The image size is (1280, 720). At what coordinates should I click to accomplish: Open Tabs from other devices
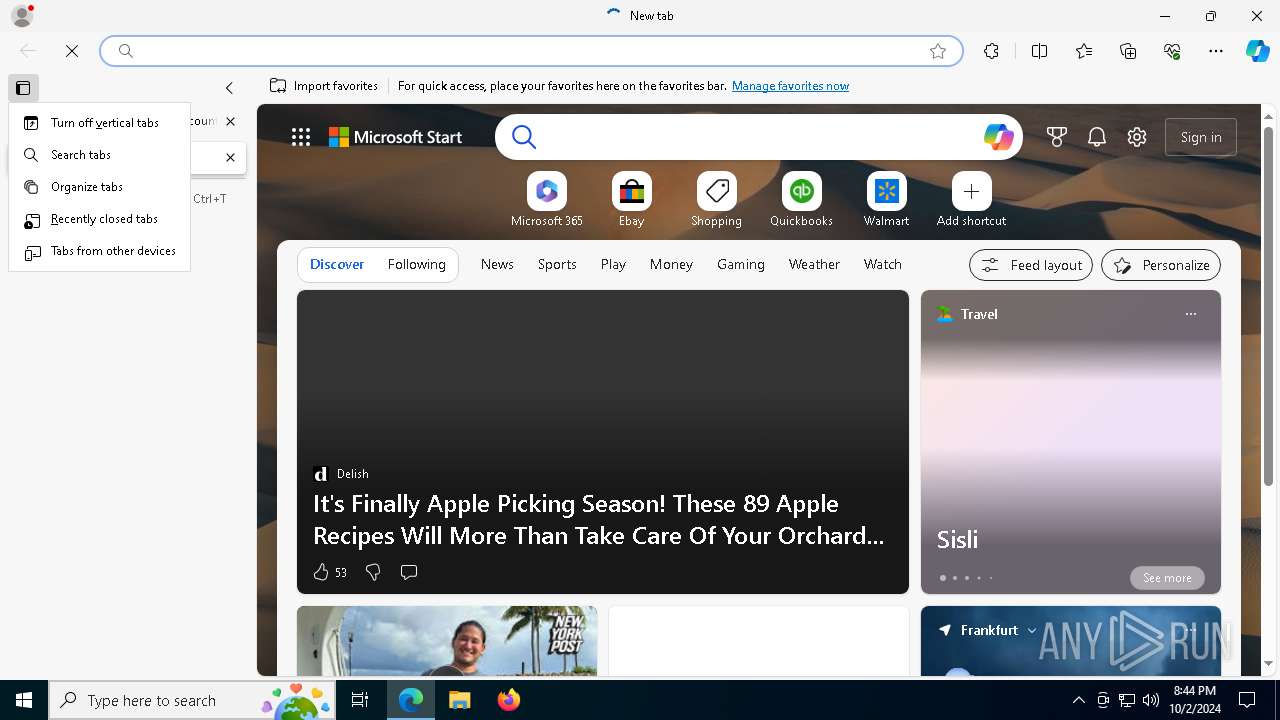99,251
